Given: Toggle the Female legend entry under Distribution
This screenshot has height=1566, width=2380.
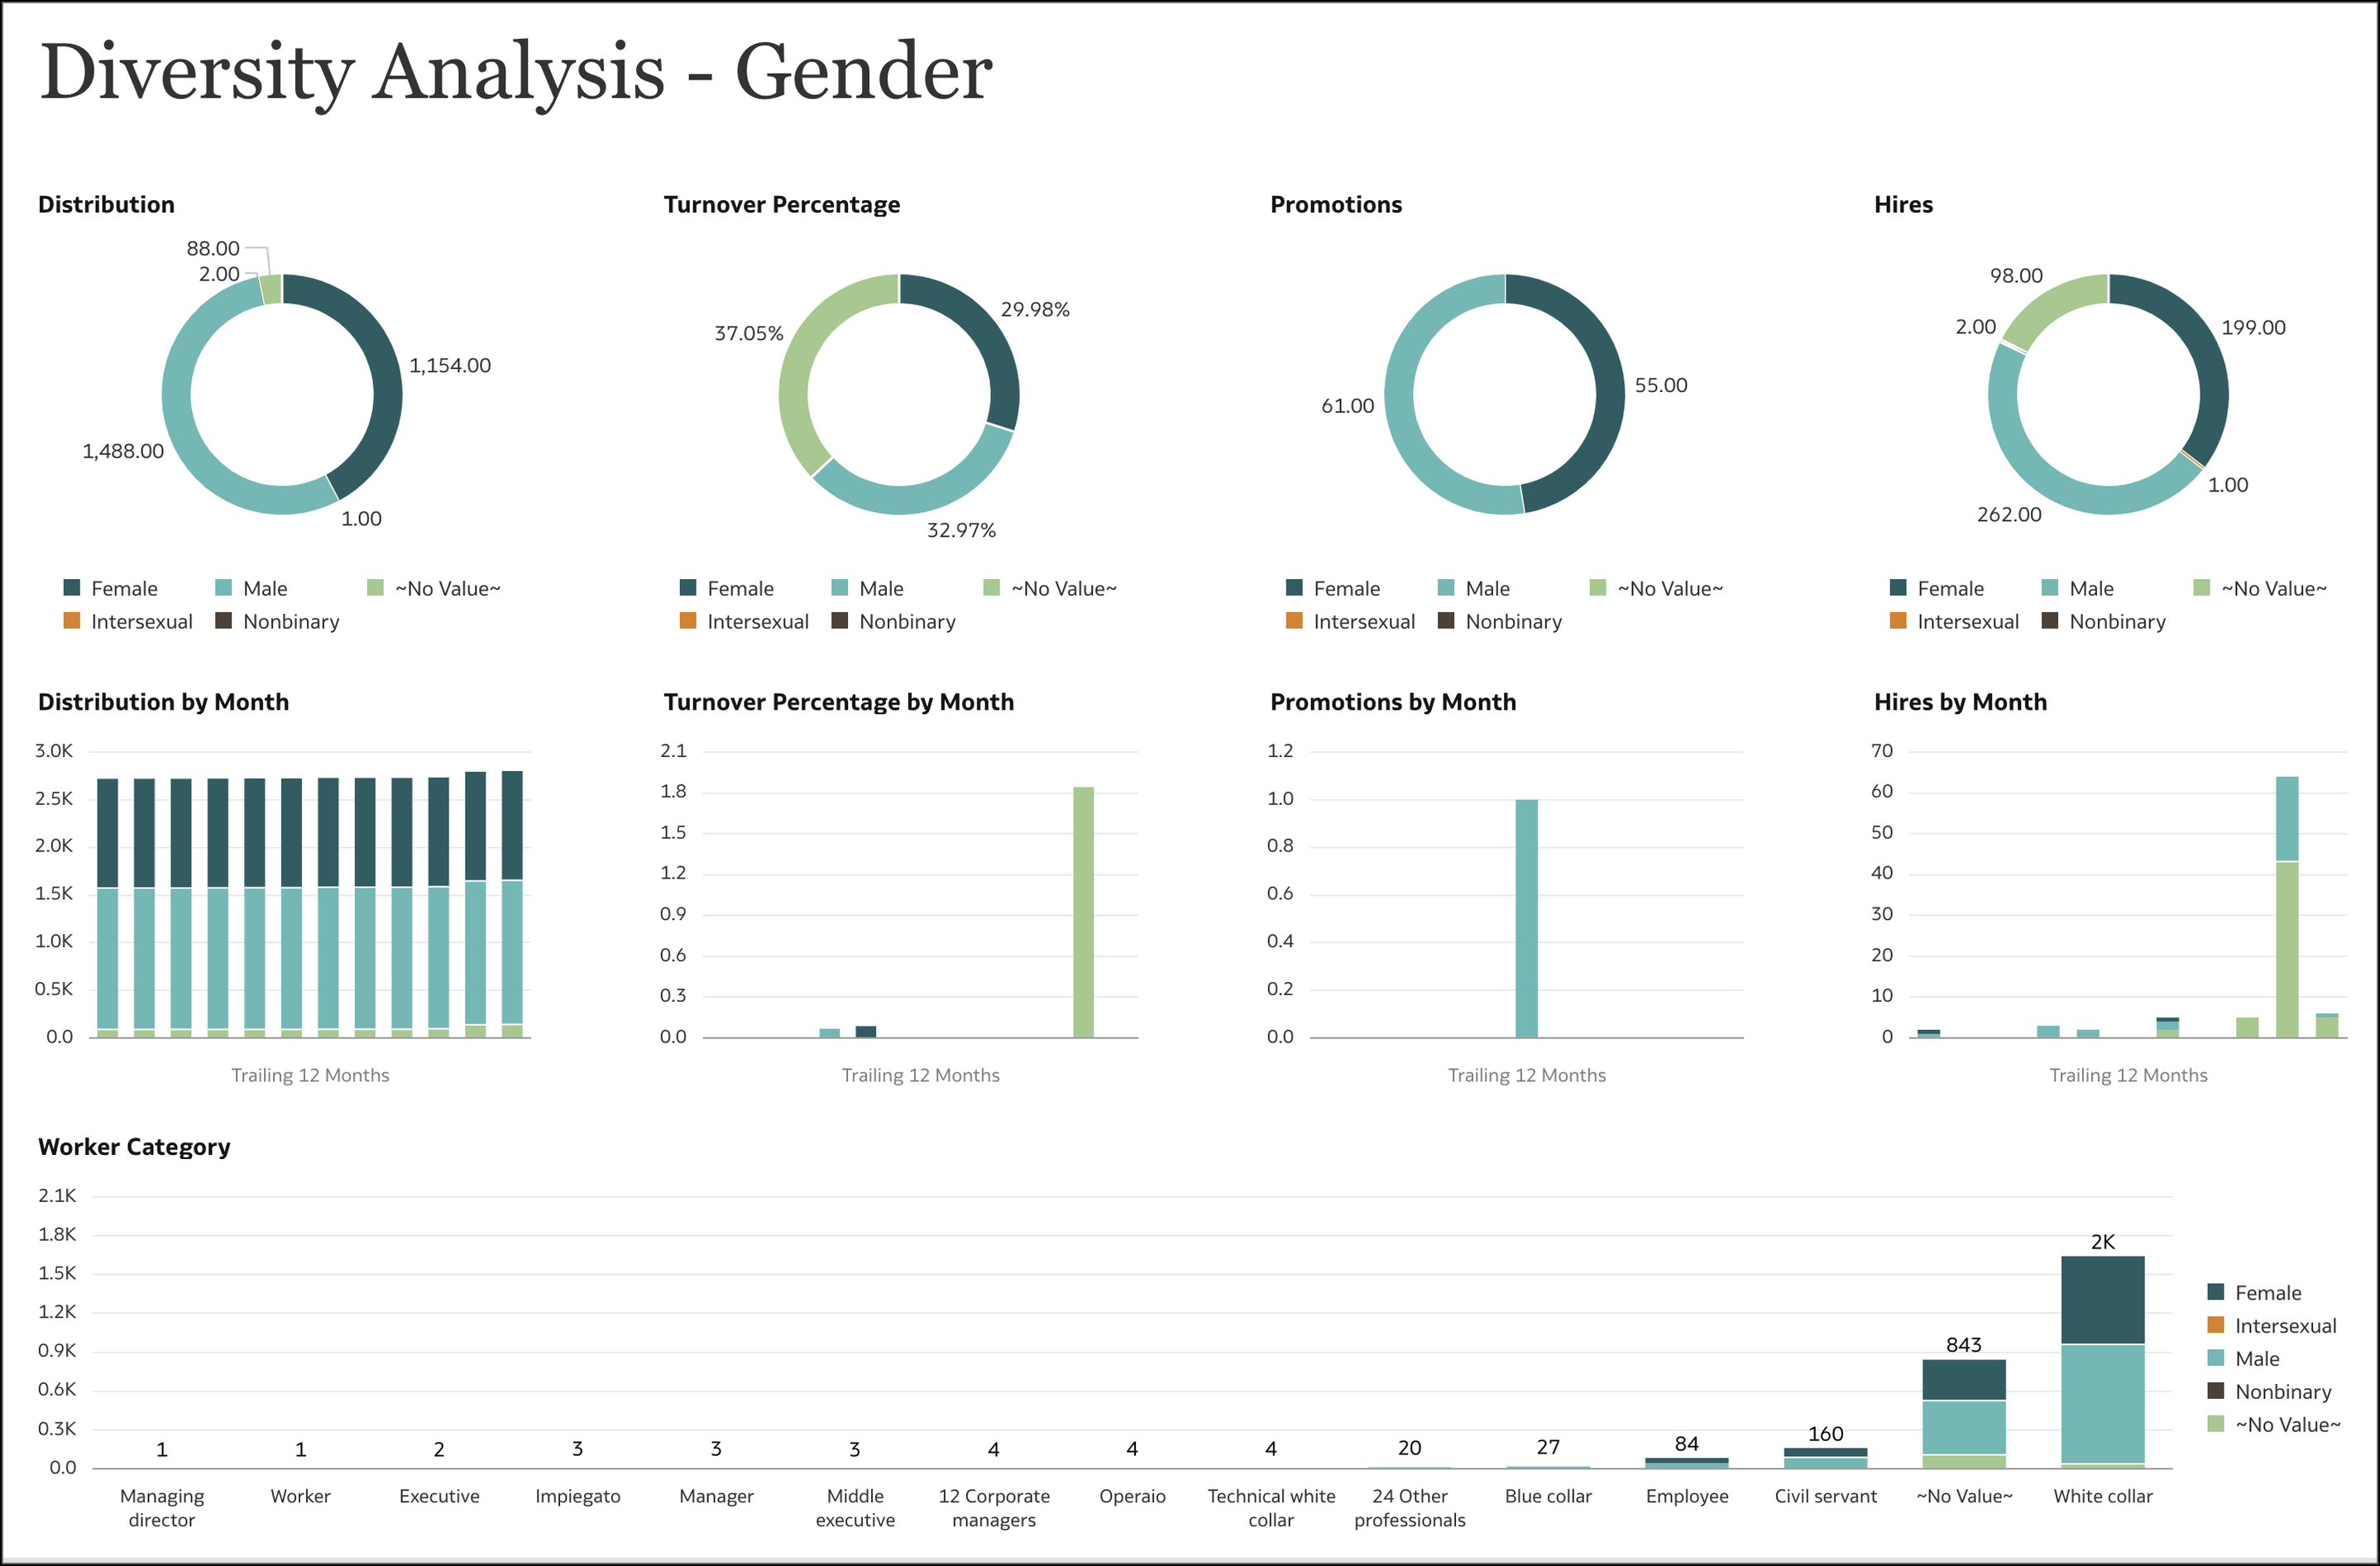Looking at the screenshot, I should (x=120, y=588).
